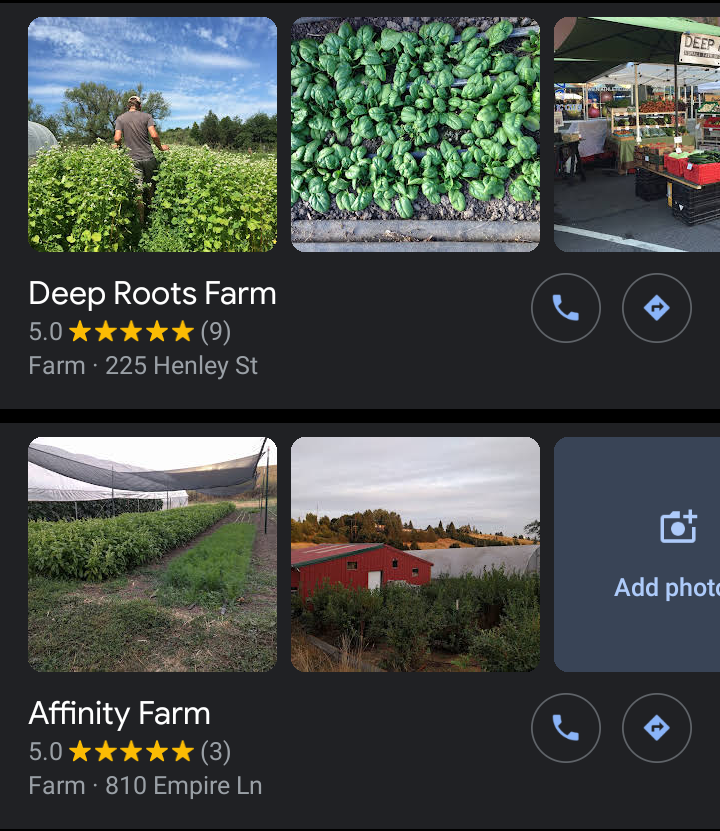Select the 225 Henley St address
The height and width of the screenshot is (831, 720).
coord(181,366)
